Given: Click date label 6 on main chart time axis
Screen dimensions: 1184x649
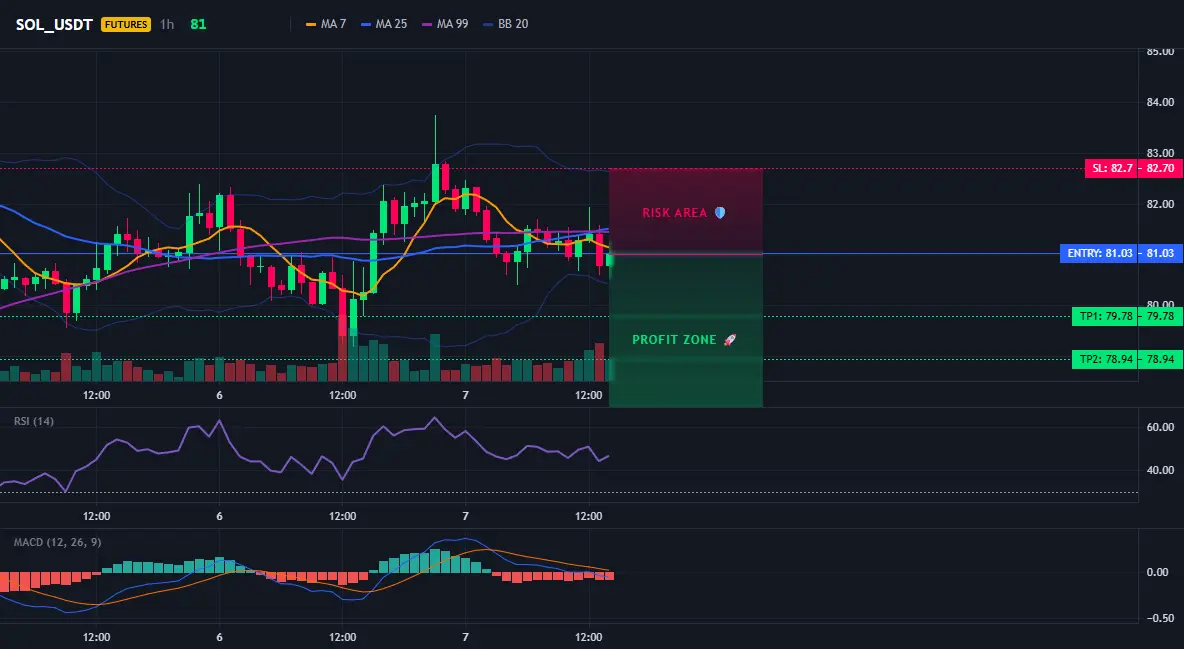Looking at the screenshot, I should (x=220, y=395).
